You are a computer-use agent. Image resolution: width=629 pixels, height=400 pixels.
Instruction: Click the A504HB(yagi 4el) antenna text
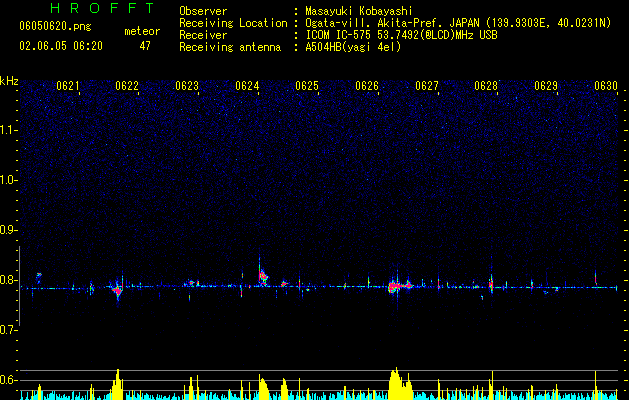tap(353, 47)
